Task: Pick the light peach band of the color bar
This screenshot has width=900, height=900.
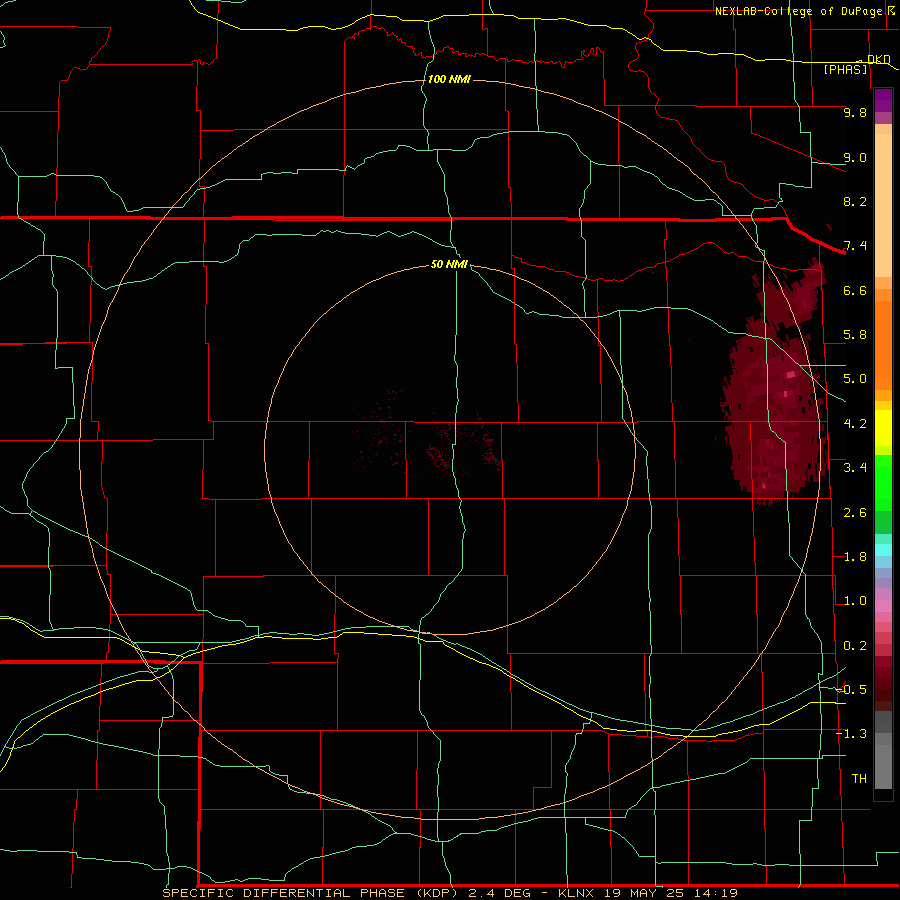Action: point(883,205)
